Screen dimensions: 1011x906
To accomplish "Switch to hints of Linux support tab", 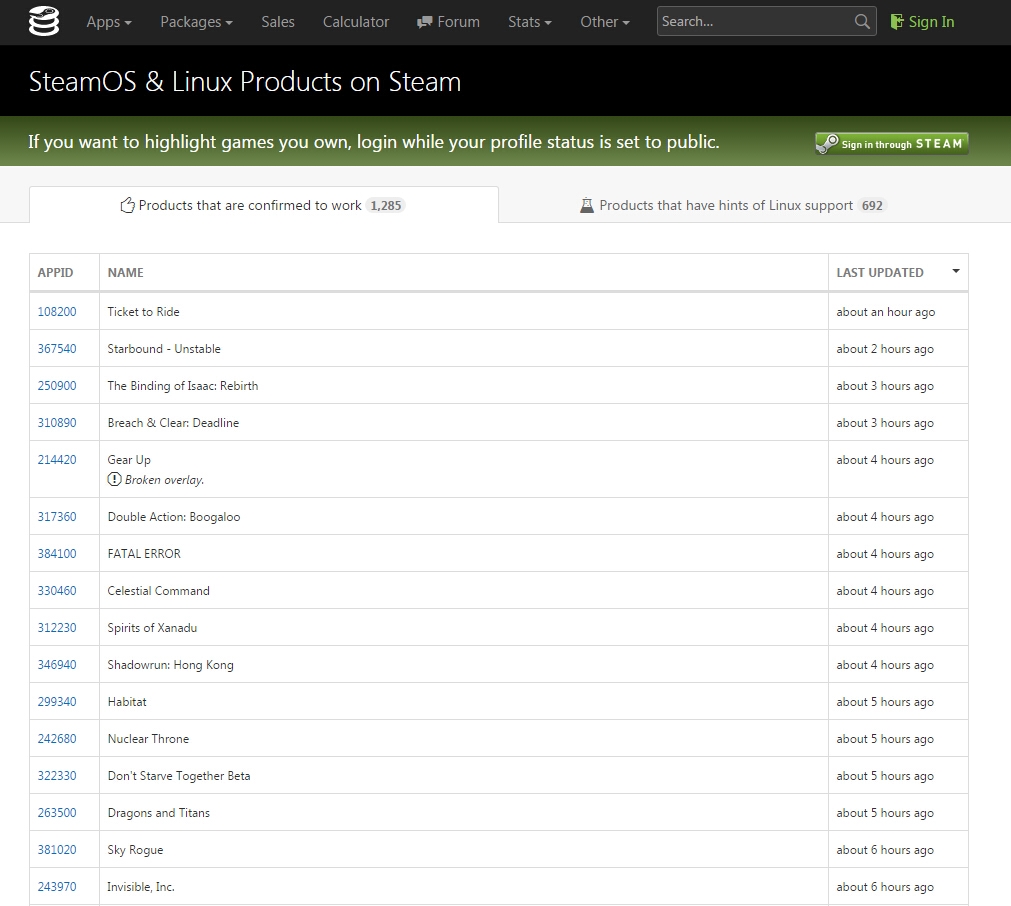I will click(733, 205).
